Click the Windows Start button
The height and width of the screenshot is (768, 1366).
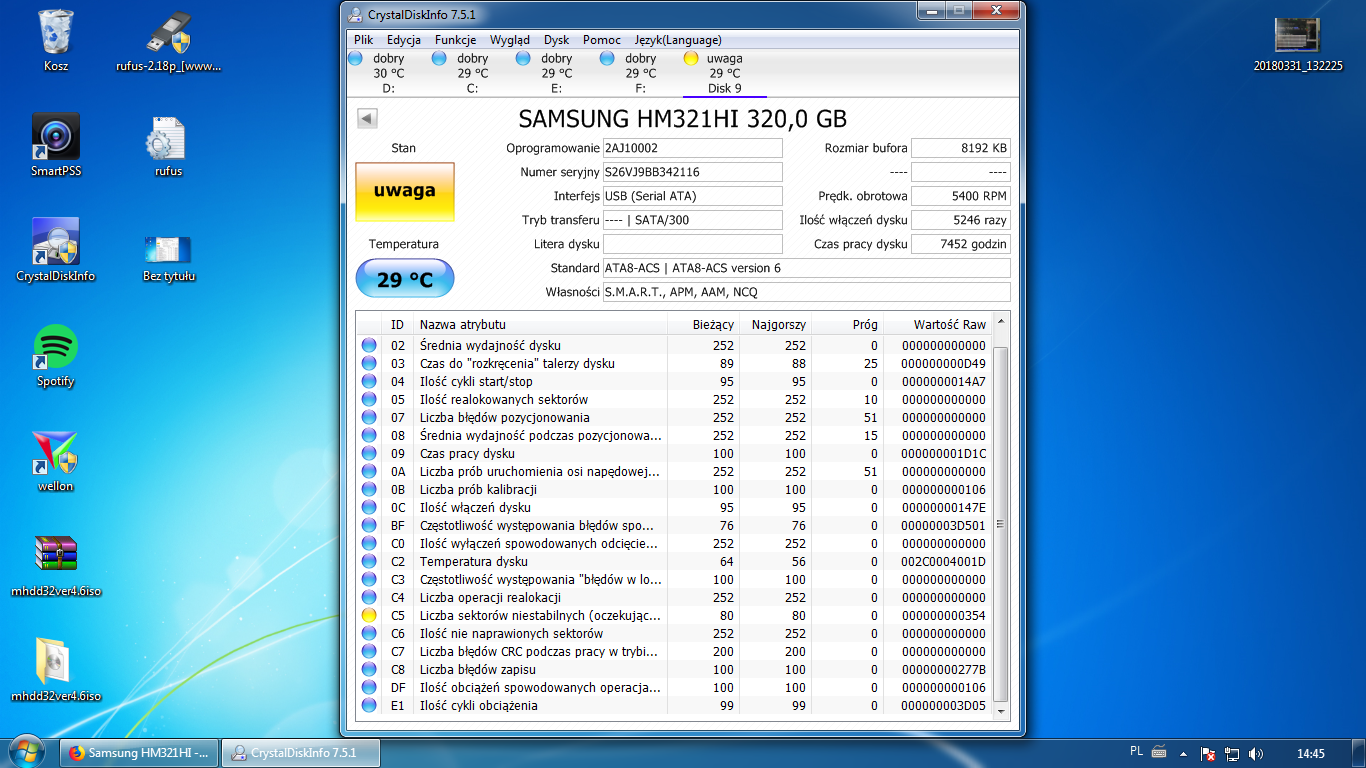(26, 751)
